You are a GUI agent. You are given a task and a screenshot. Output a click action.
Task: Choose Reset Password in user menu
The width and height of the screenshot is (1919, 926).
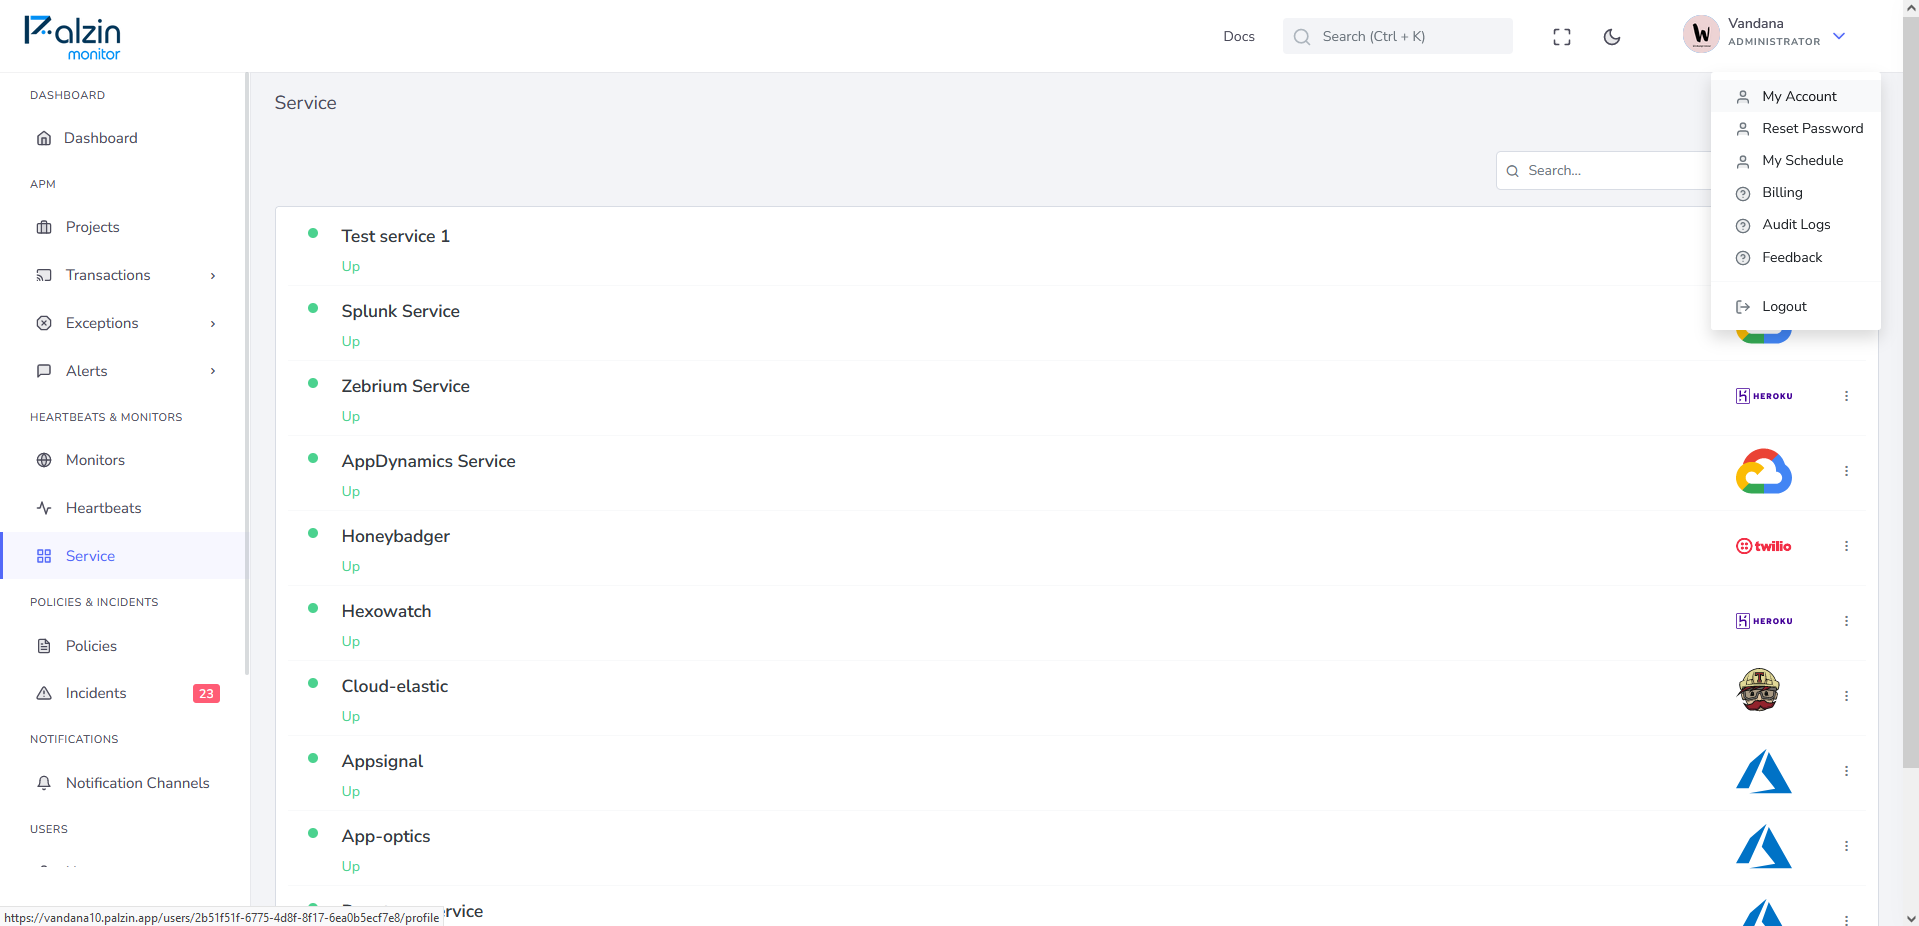pyautogui.click(x=1795, y=128)
